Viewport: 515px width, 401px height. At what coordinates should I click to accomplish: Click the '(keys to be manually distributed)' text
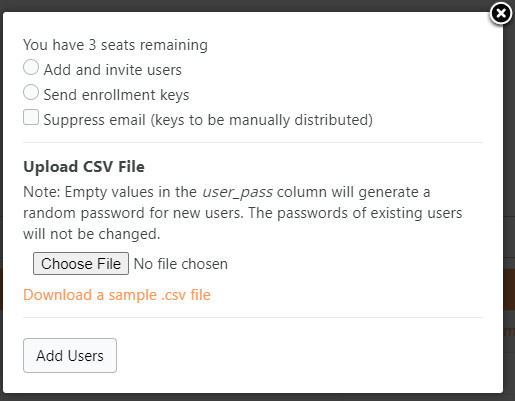[x=261, y=120]
